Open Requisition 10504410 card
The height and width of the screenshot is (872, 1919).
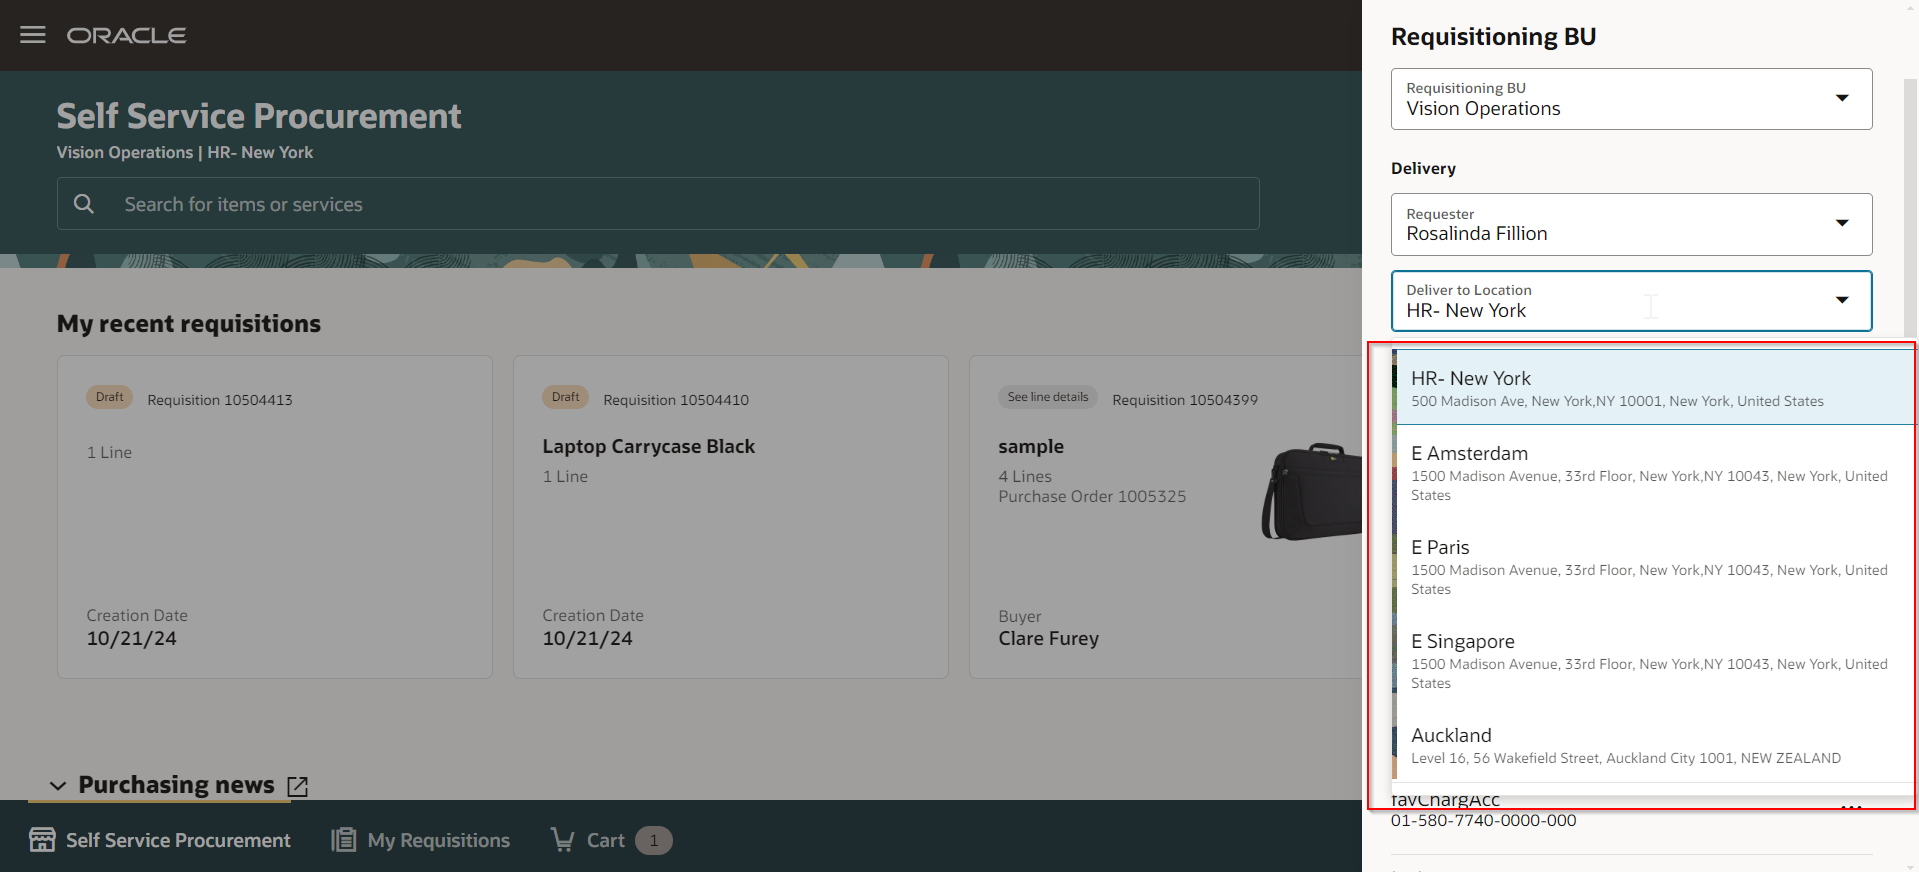coord(731,517)
